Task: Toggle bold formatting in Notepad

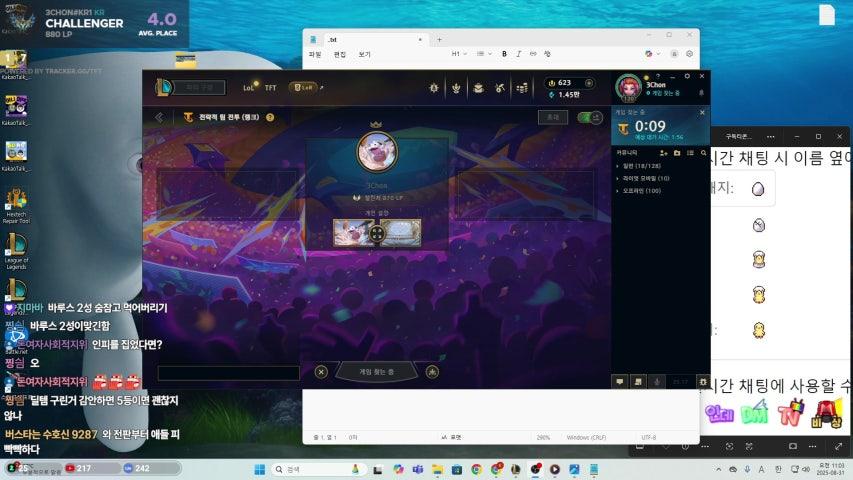Action: tap(504, 54)
